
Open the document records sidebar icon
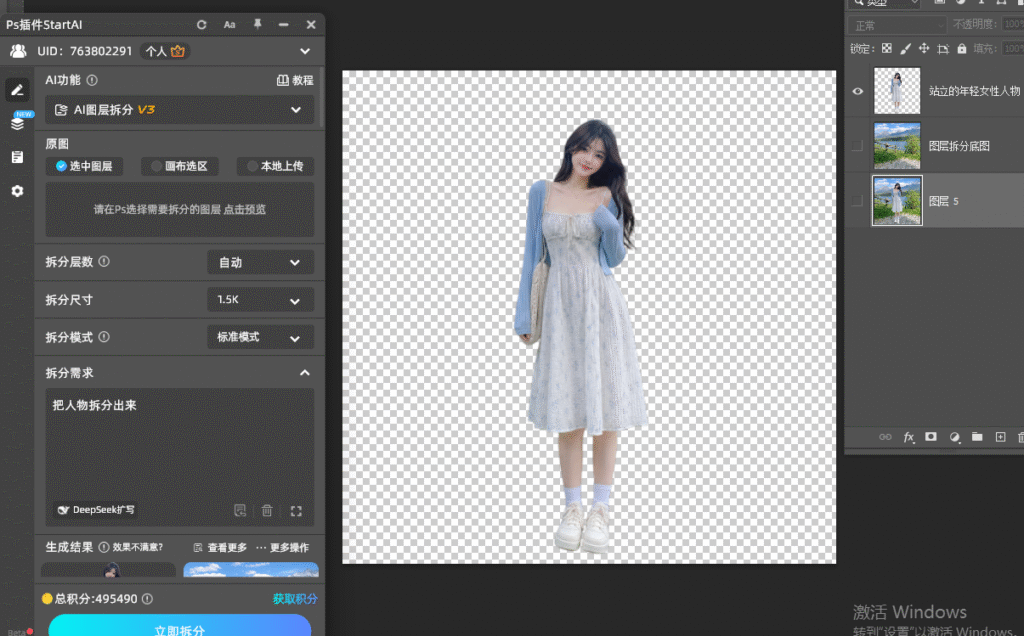[x=18, y=157]
